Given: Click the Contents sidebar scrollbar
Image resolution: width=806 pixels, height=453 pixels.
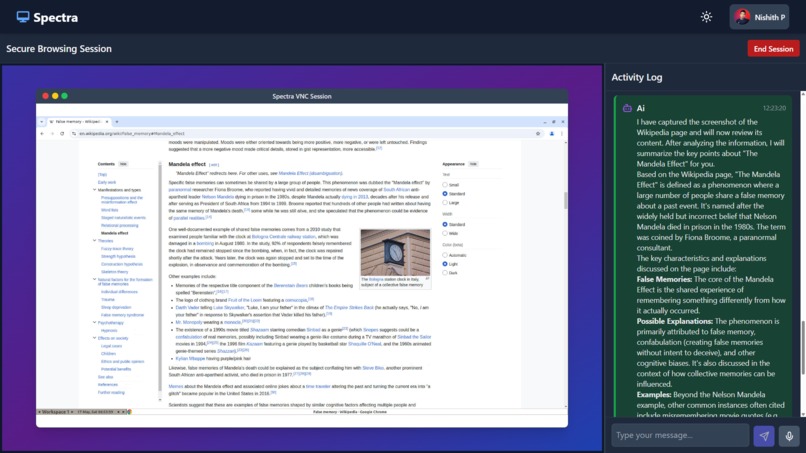Looking at the screenshot, I should (x=159, y=280).
